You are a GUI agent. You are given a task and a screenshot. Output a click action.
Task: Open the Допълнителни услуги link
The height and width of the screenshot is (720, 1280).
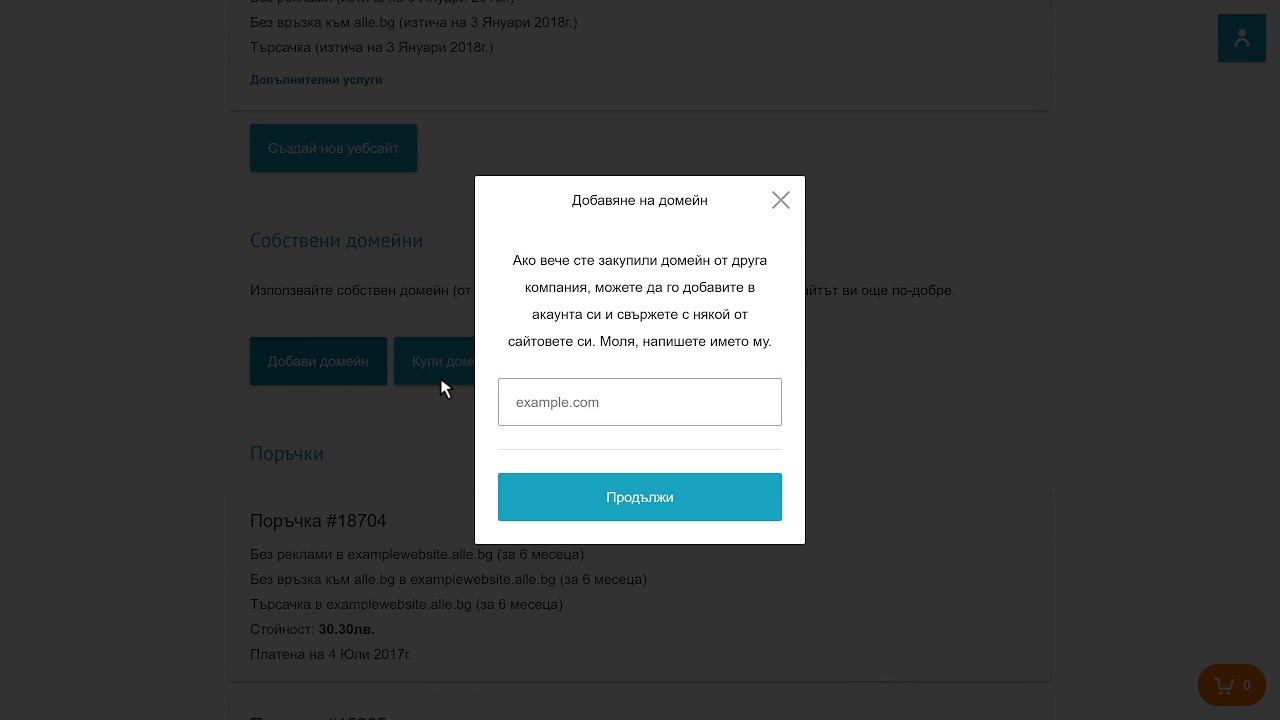[316, 80]
